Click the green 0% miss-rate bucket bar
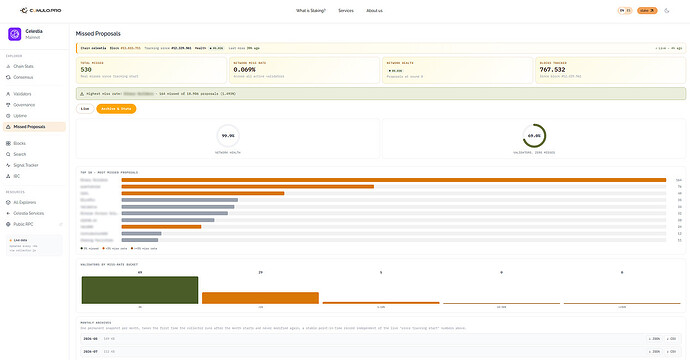This screenshot has width=690, height=360. coord(140,290)
